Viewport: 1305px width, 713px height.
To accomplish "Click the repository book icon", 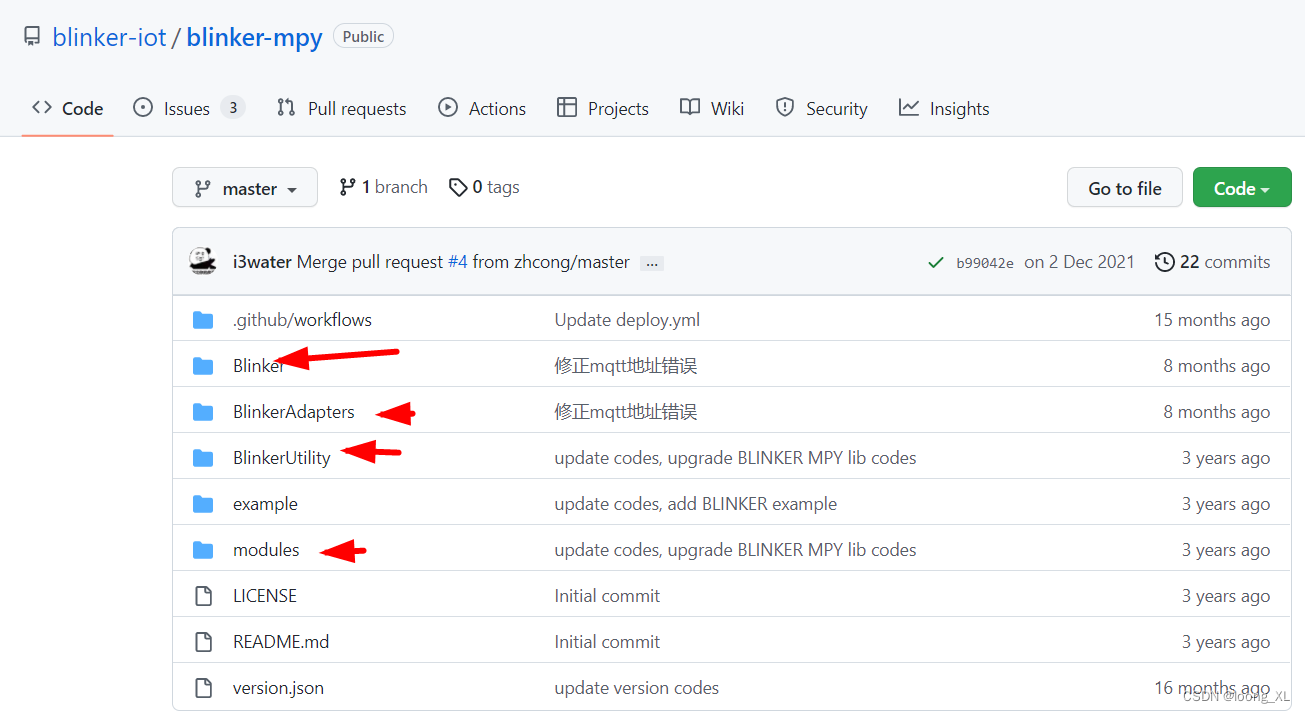I will [x=32, y=38].
